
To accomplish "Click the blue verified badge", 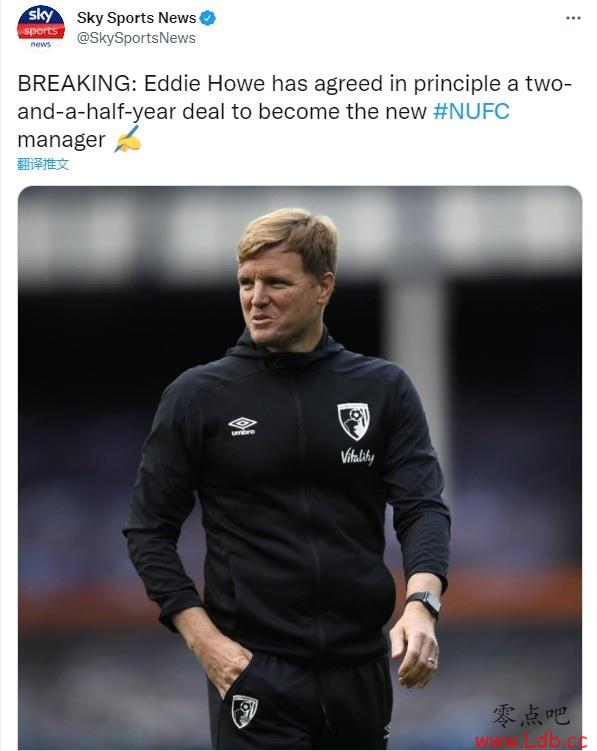I will (x=207, y=18).
